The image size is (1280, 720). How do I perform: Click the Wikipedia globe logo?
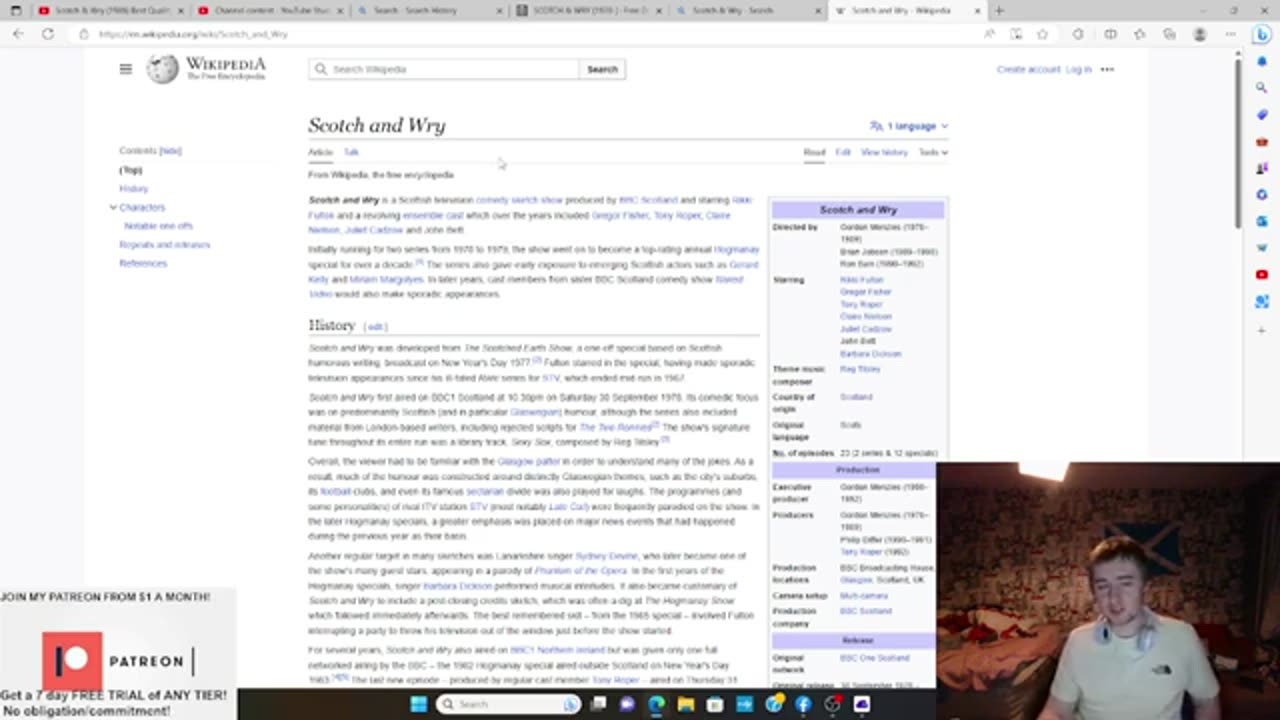(x=163, y=69)
